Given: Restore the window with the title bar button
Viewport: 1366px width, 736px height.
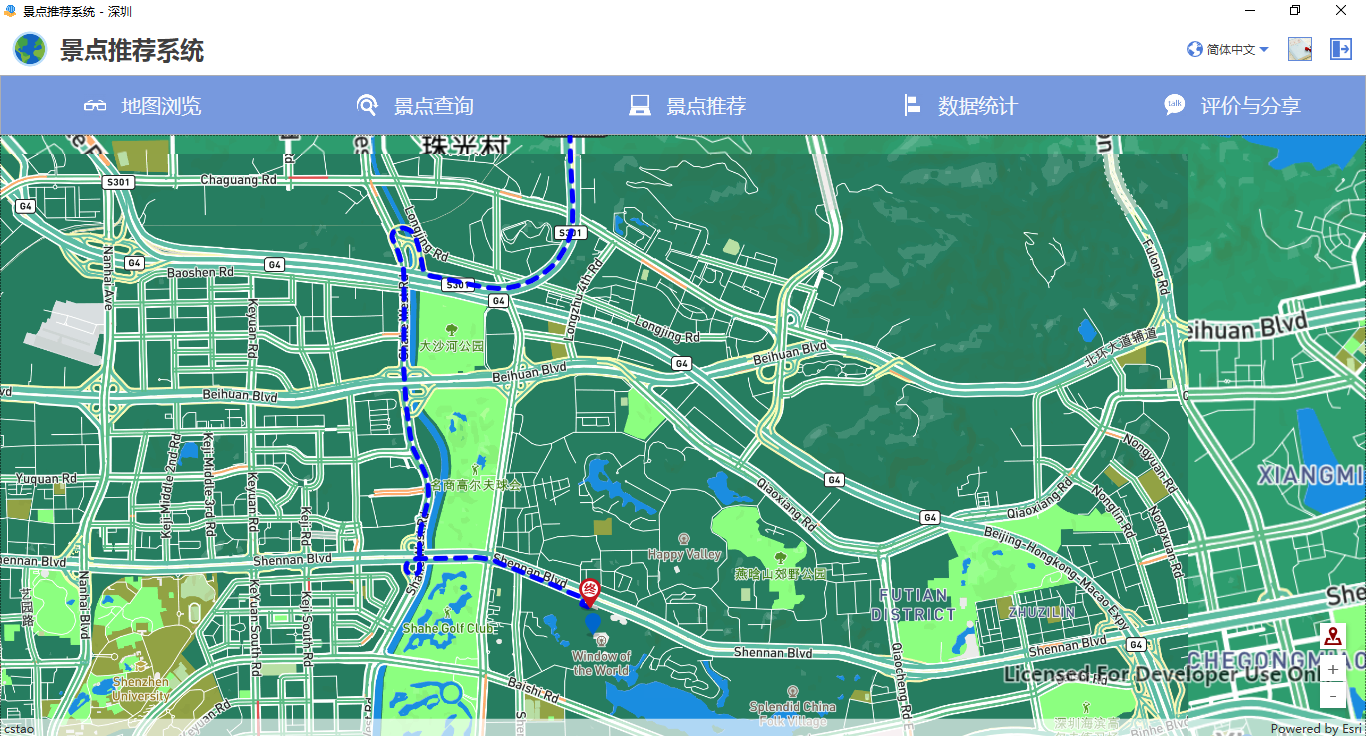Looking at the screenshot, I should point(1295,11).
